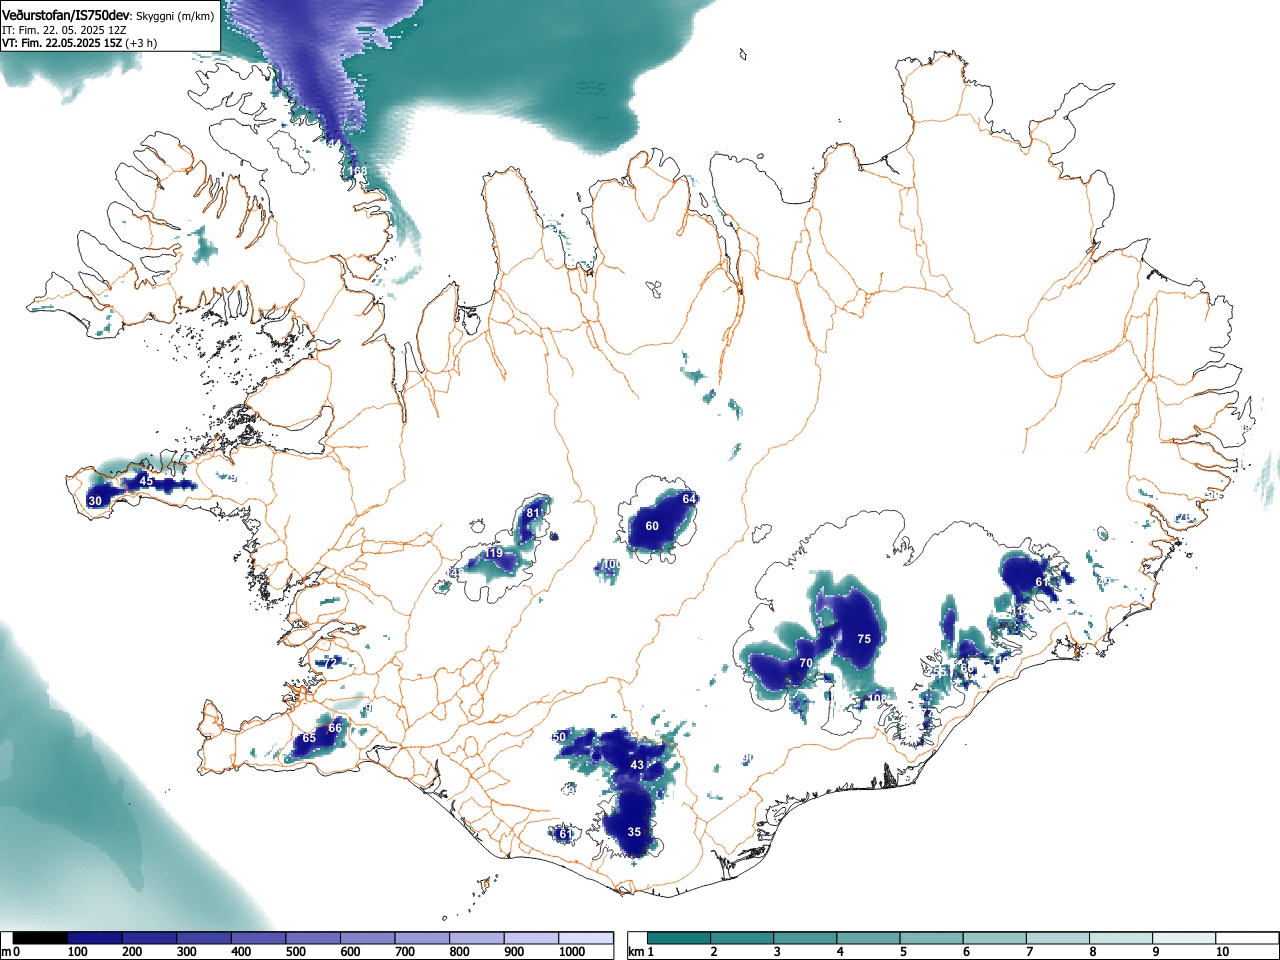This screenshot has height=960, width=1280.
Task: Click the (+3 h) forecast offset text
Action: pyautogui.click(x=141, y=43)
